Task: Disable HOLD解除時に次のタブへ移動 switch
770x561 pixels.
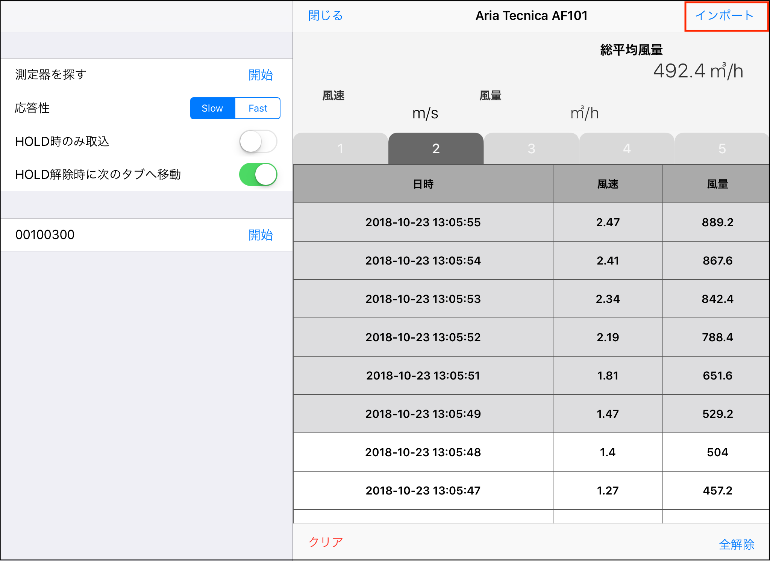Action: click(258, 174)
